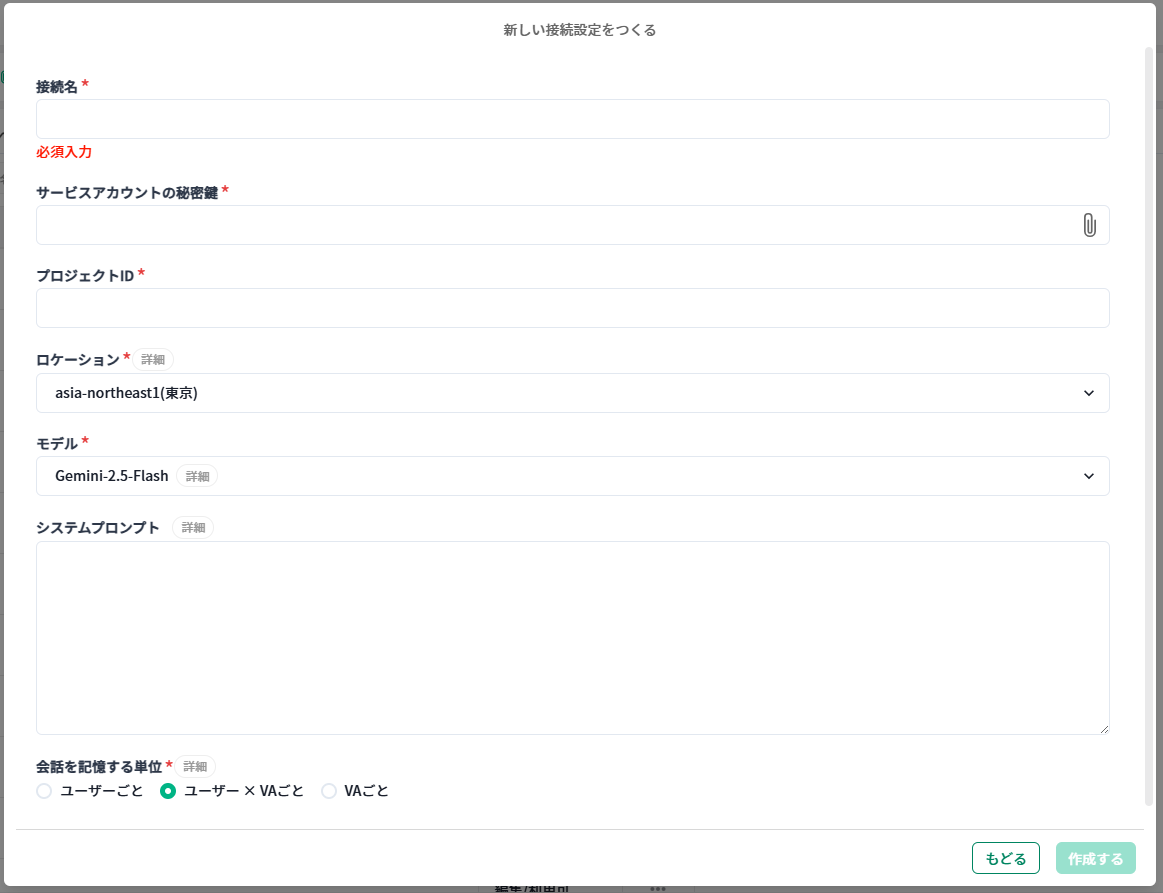1163x893 pixels.
Task: Click the paperclip attach icon for the secret key
Action: (x=1089, y=225)
